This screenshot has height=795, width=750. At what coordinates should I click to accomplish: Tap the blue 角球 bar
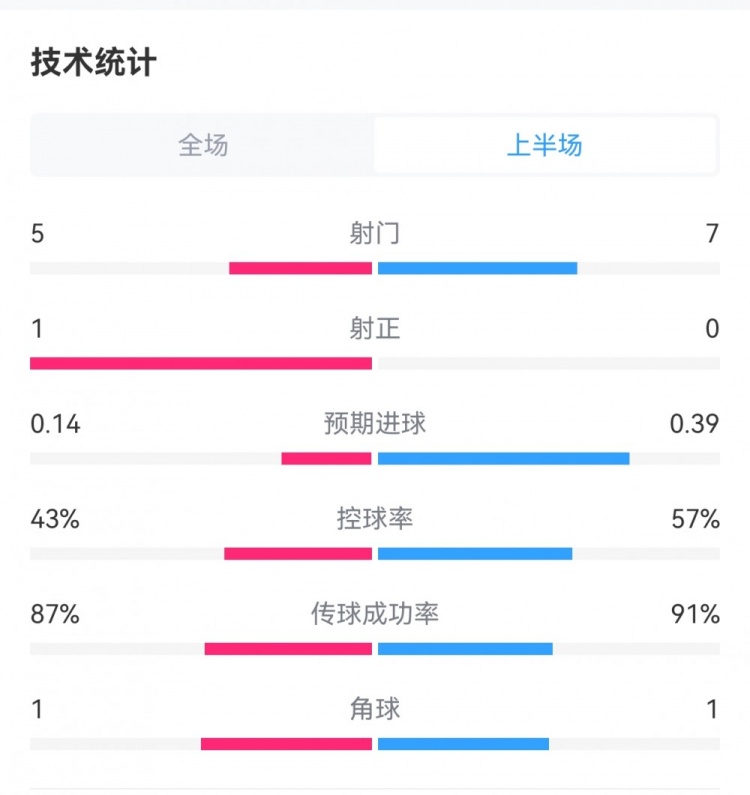(463, 743)
